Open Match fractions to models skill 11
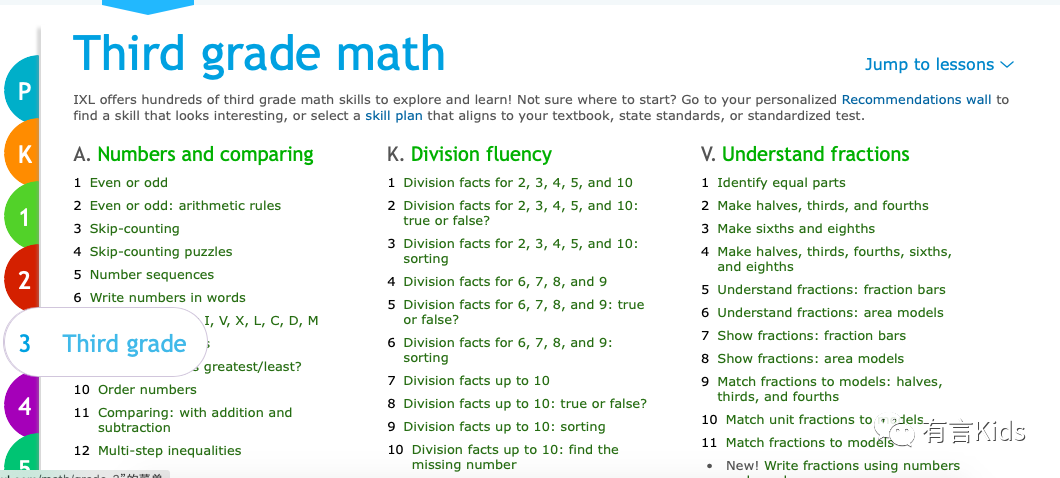Screen dimensions: 1060x478 pyautogui.click(x=809, y=443)
